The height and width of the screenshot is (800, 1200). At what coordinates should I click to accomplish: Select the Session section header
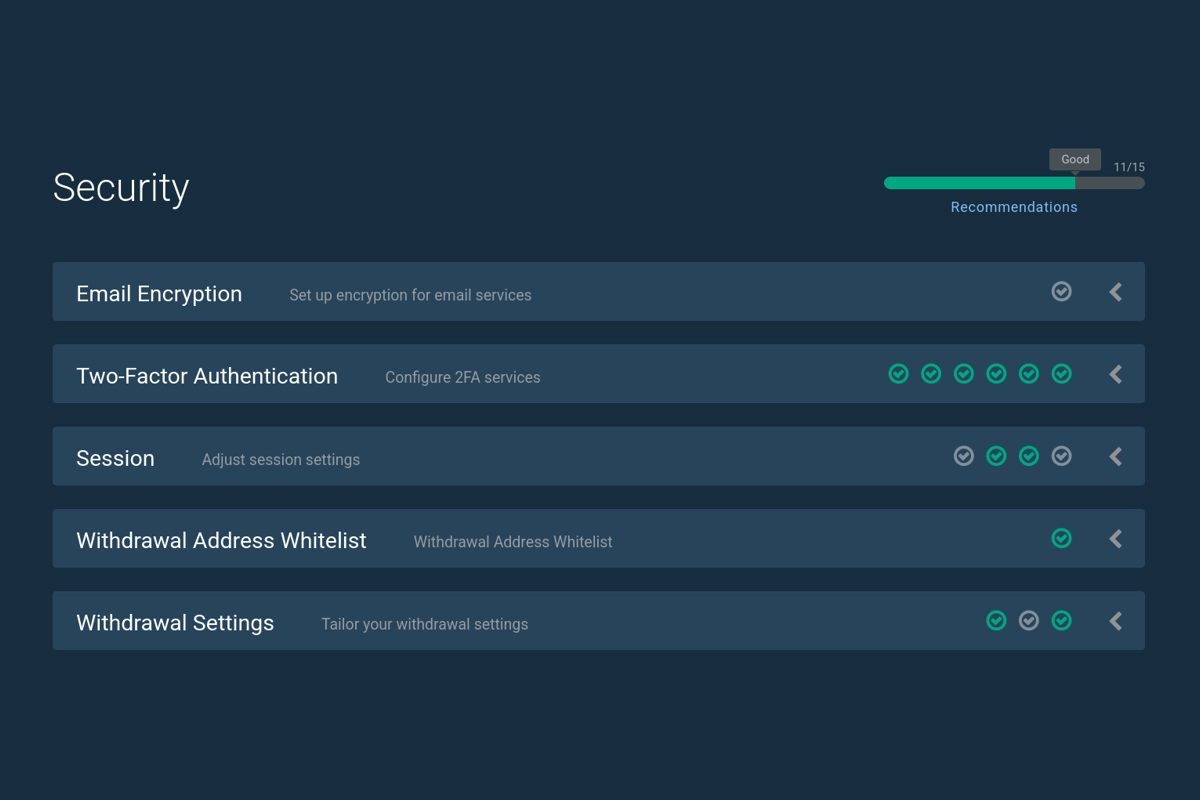coord(115,457)
